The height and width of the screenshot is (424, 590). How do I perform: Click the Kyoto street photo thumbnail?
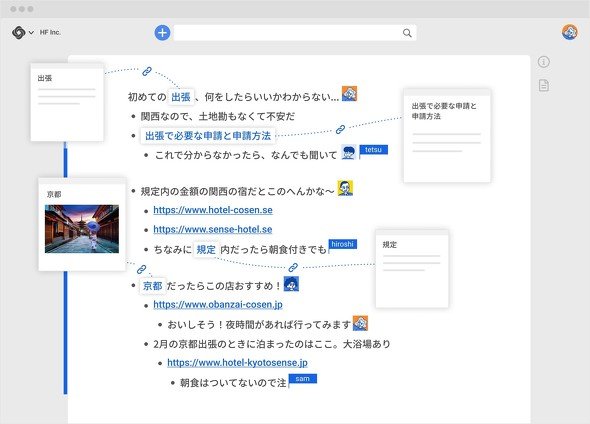click(82, 229)
